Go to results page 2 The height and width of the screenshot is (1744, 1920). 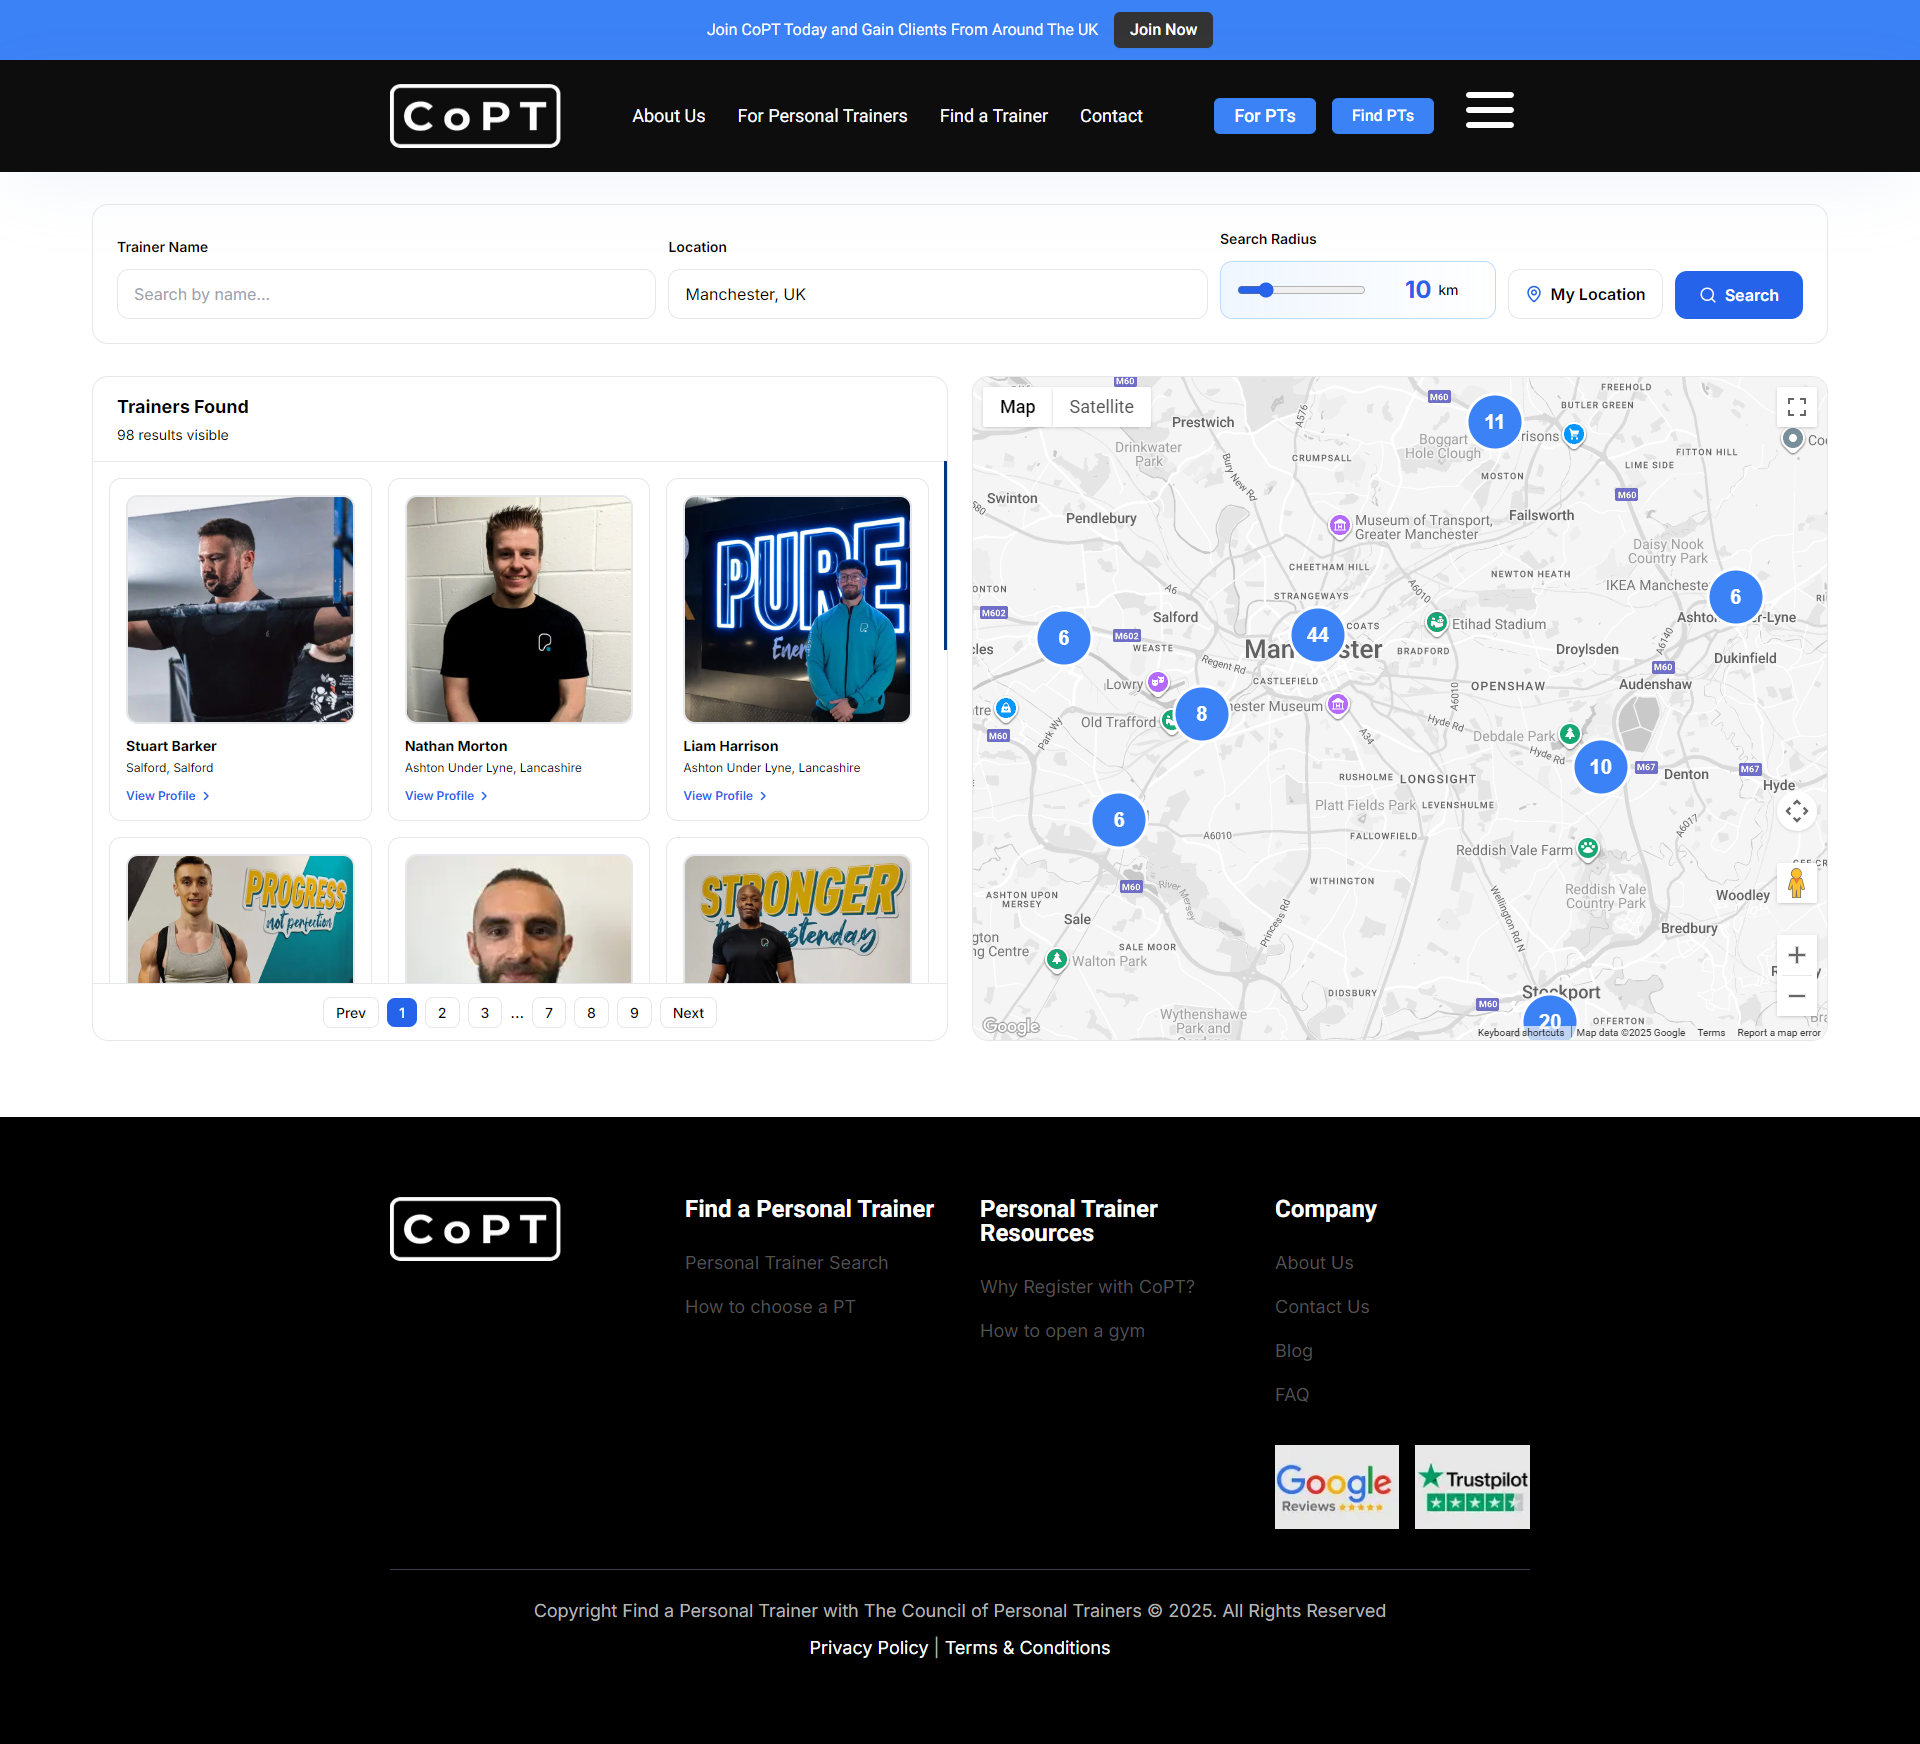pos(442,1013)
